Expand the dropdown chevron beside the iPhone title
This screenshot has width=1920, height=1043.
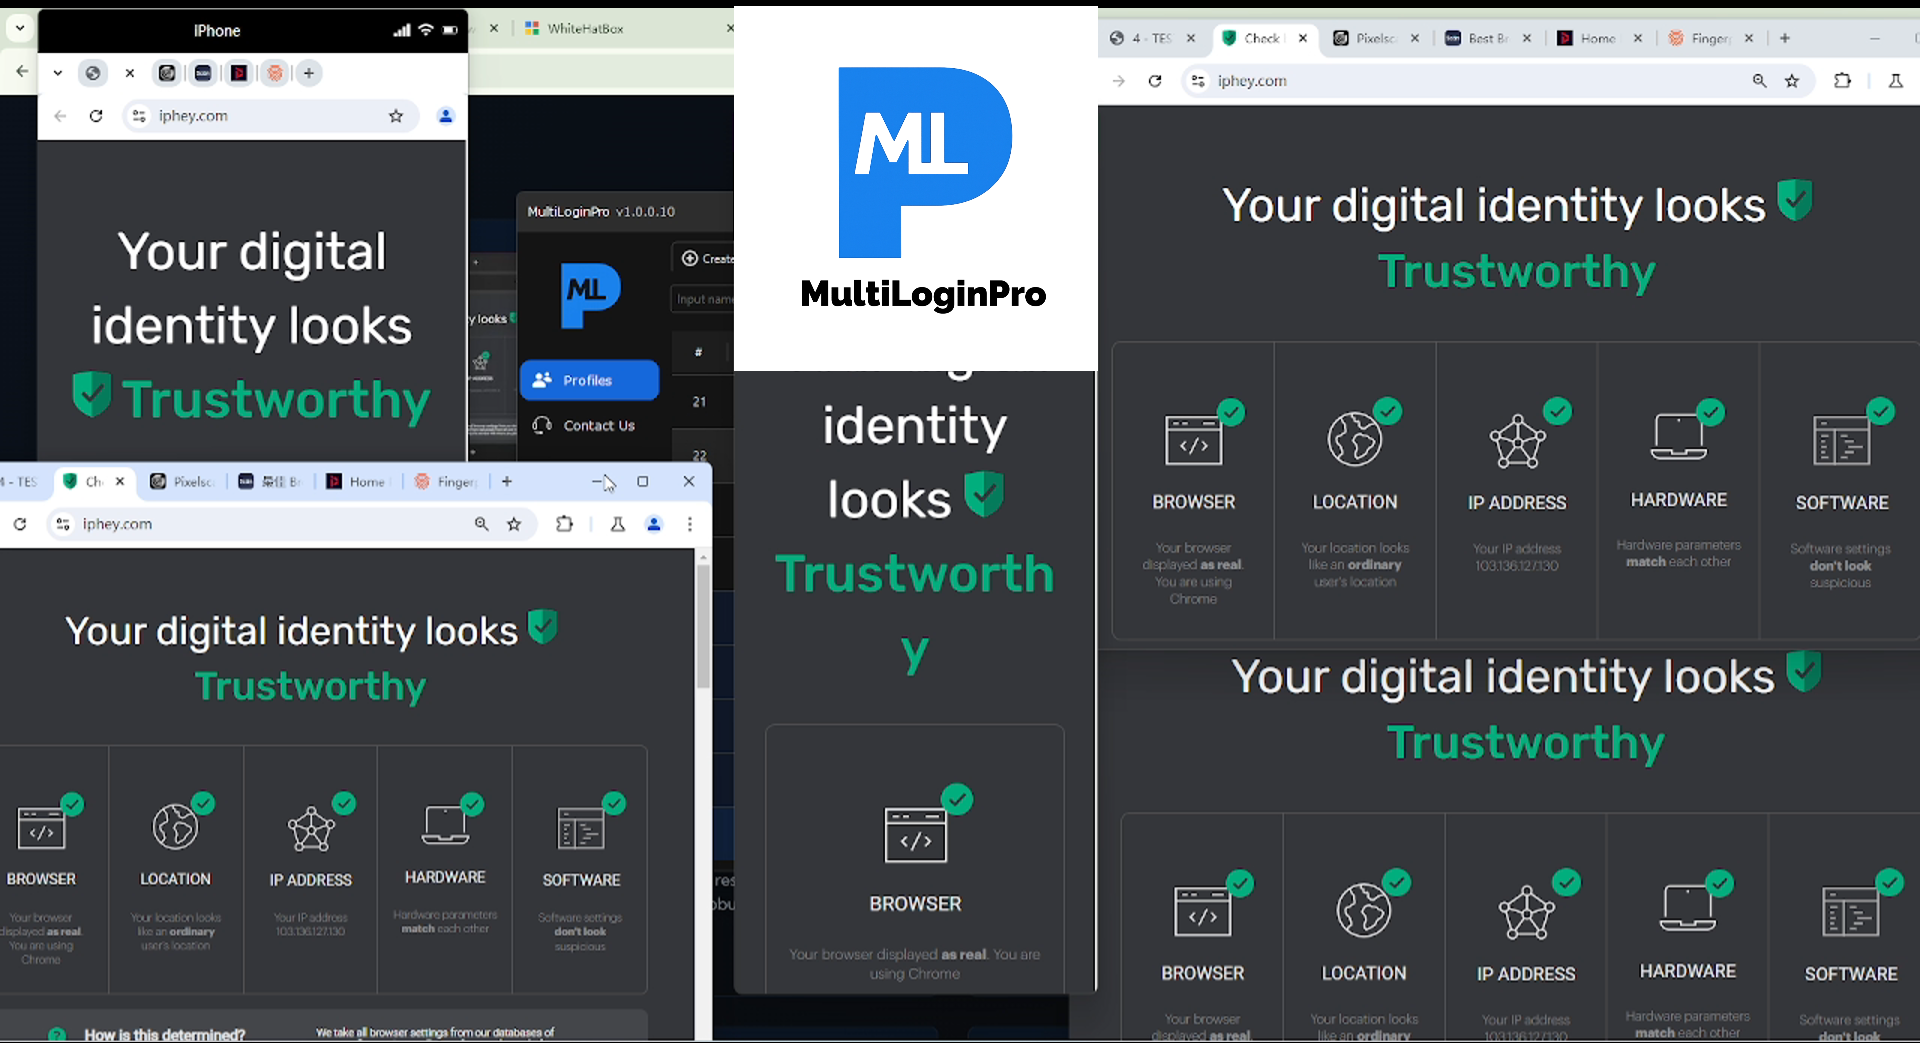click(20, 28)
